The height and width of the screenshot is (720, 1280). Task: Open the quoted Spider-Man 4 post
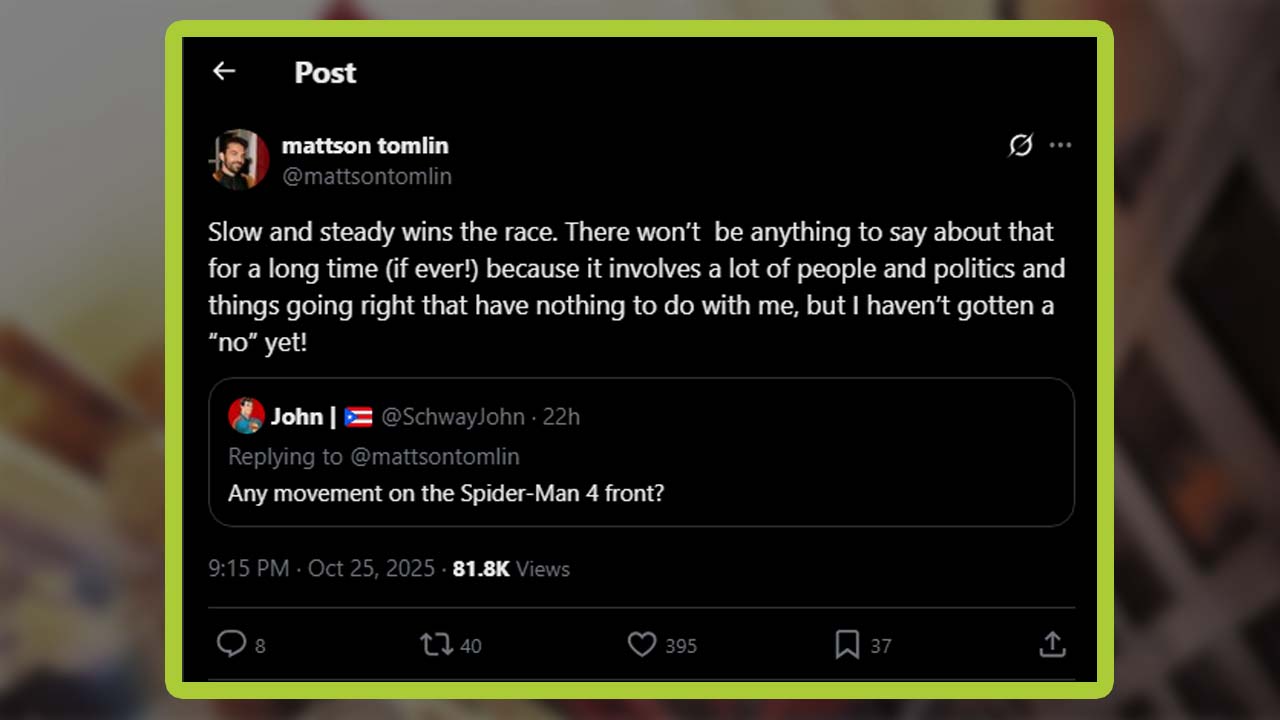(640, 493)
